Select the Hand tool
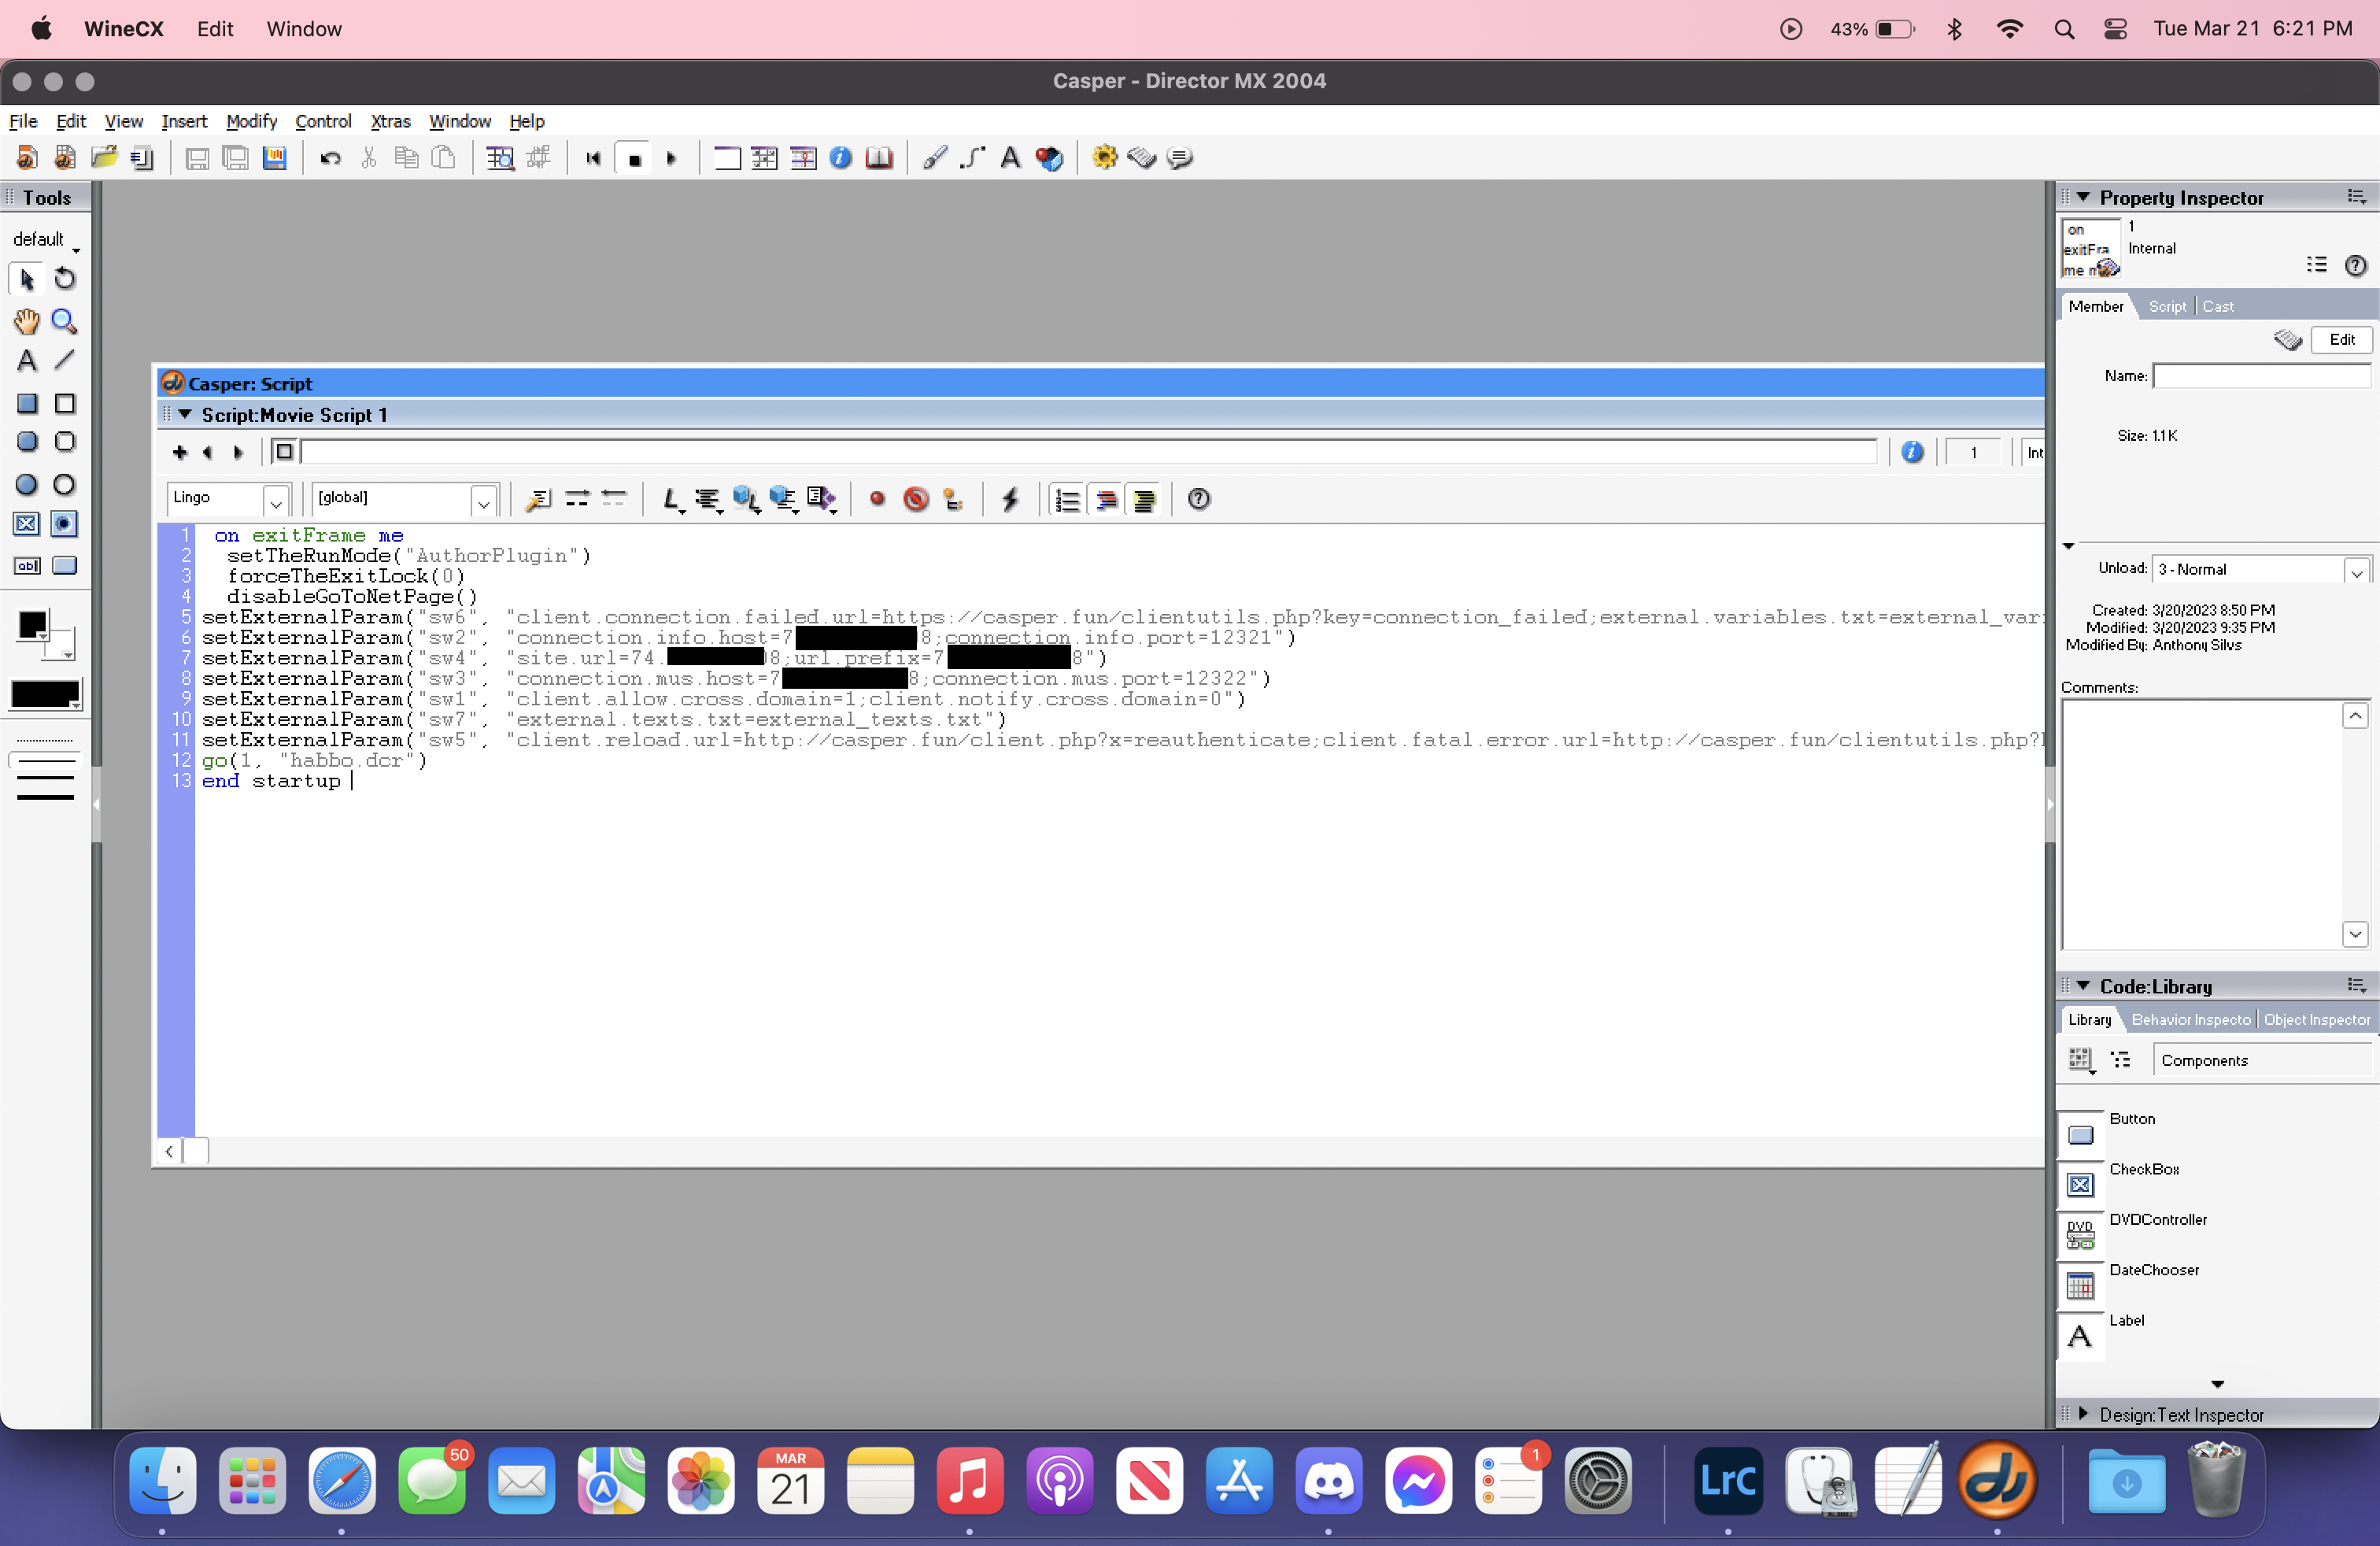Viewport: 2380px width, 1546px height. click(x=26, y=321)
